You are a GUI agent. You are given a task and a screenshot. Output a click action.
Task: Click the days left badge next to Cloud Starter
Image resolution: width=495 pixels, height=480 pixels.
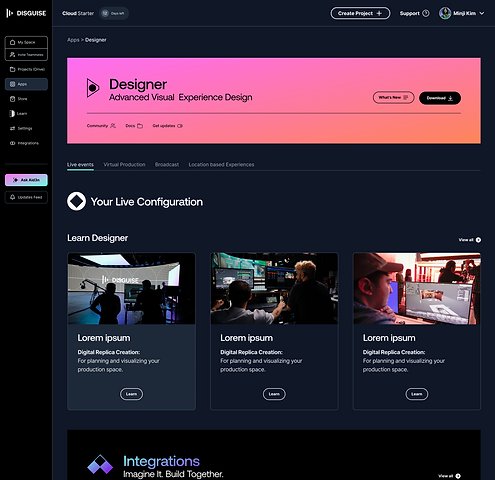coord(114,13)
